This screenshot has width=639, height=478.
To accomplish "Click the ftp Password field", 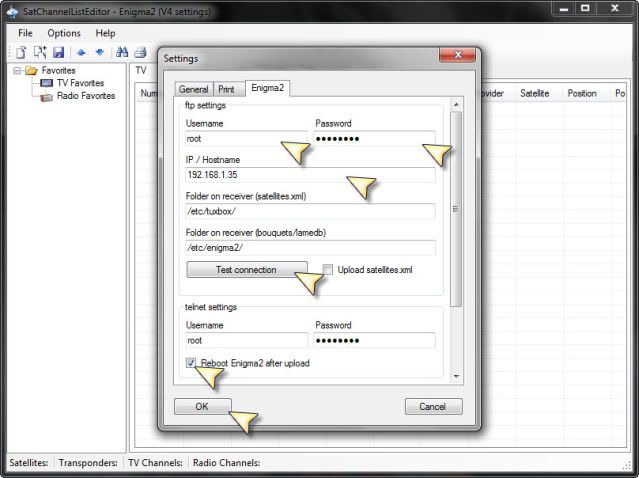I will (374, 139).
